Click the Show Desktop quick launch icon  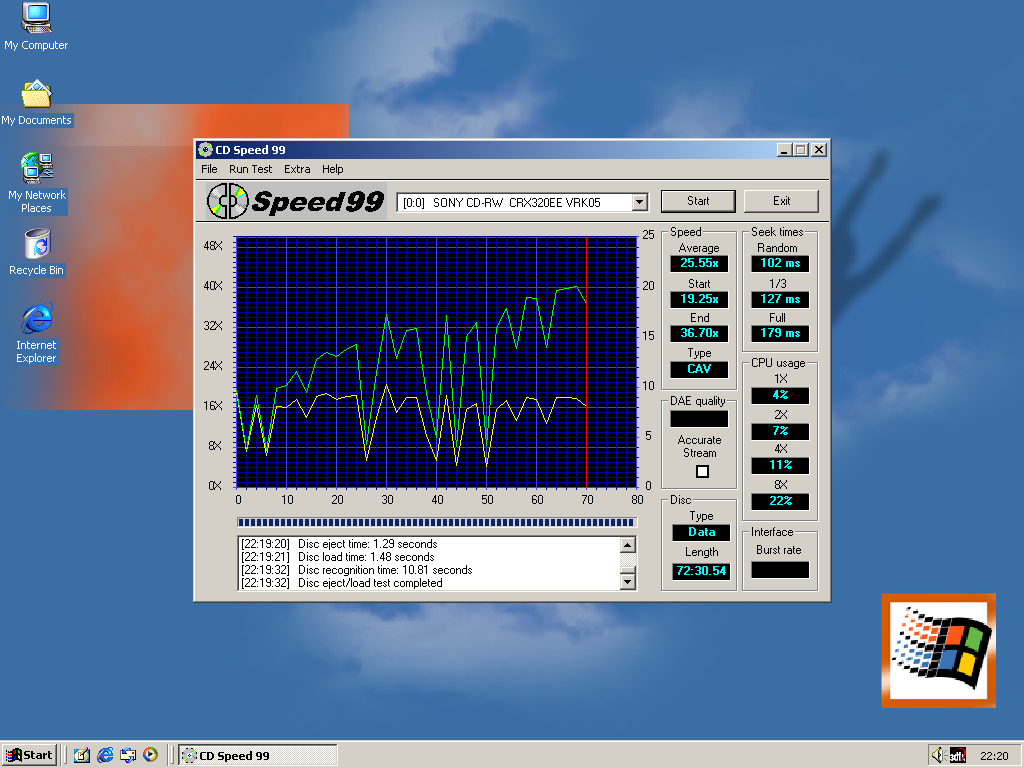[82, 755]
